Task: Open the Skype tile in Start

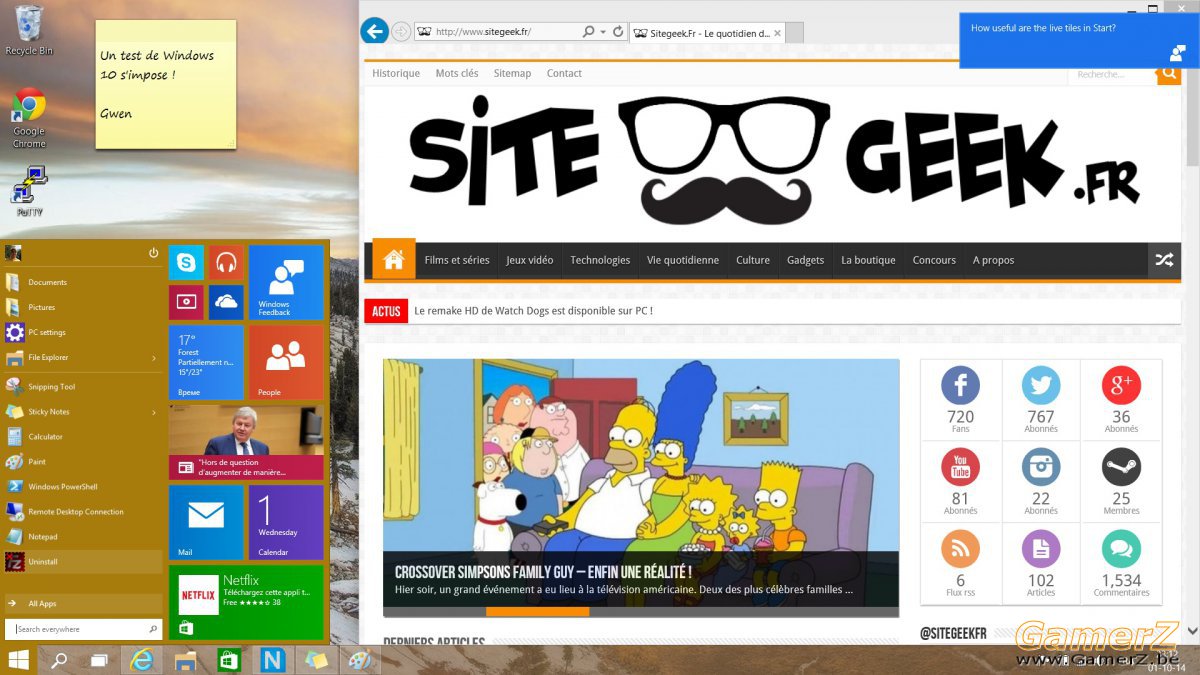Action: pyautogui.click(x=186, y=262)
